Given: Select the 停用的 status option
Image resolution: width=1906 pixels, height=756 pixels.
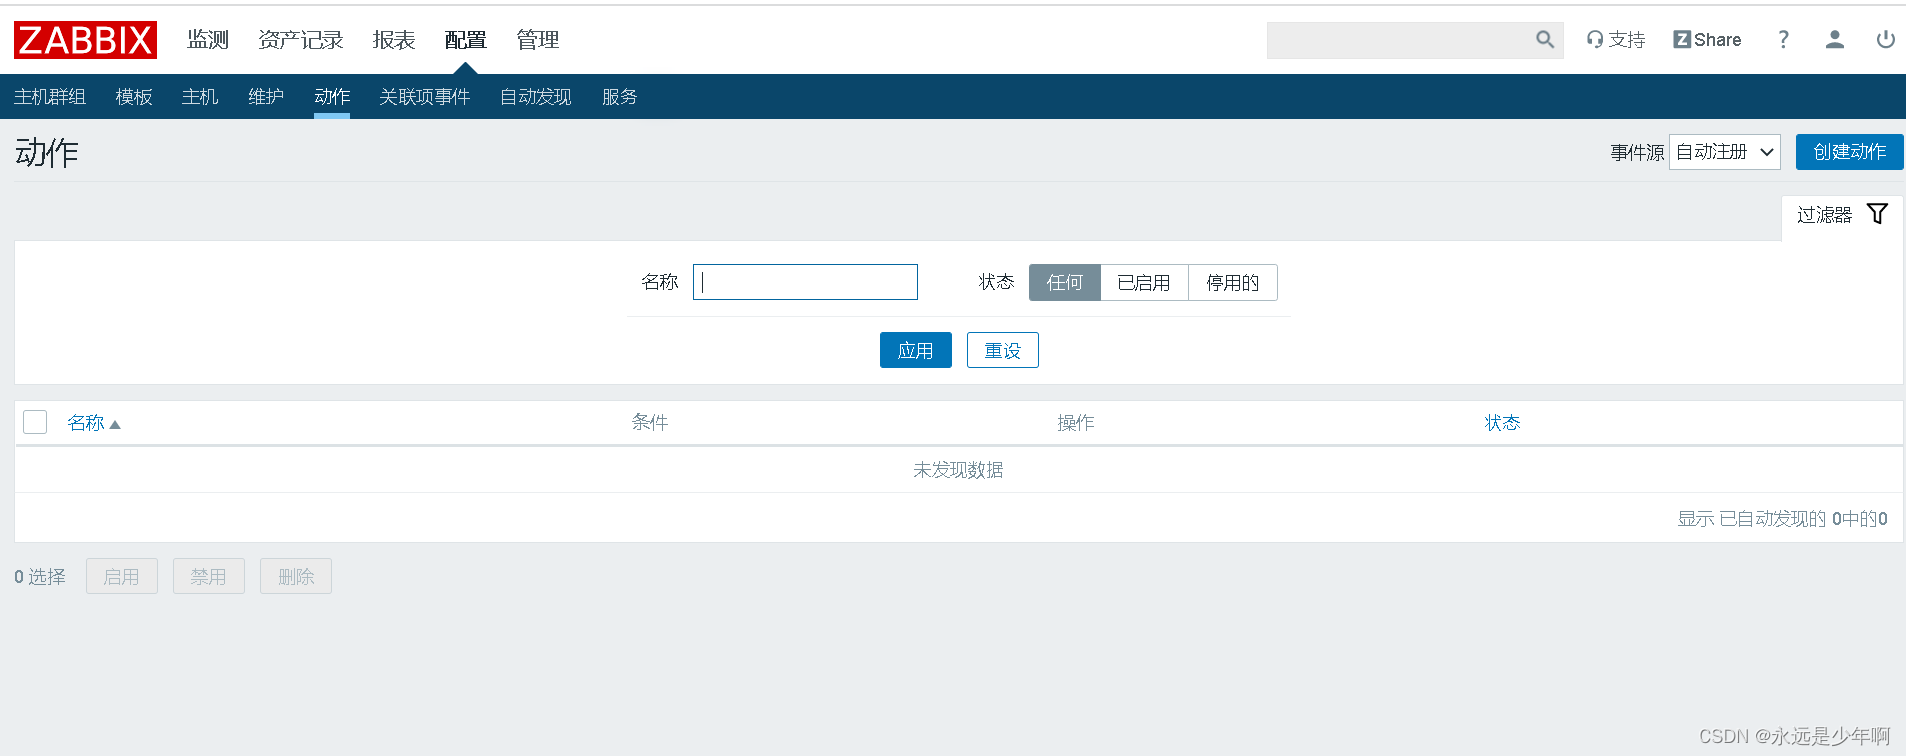Looking at the screenshot, I should (x=1232, y=283).
